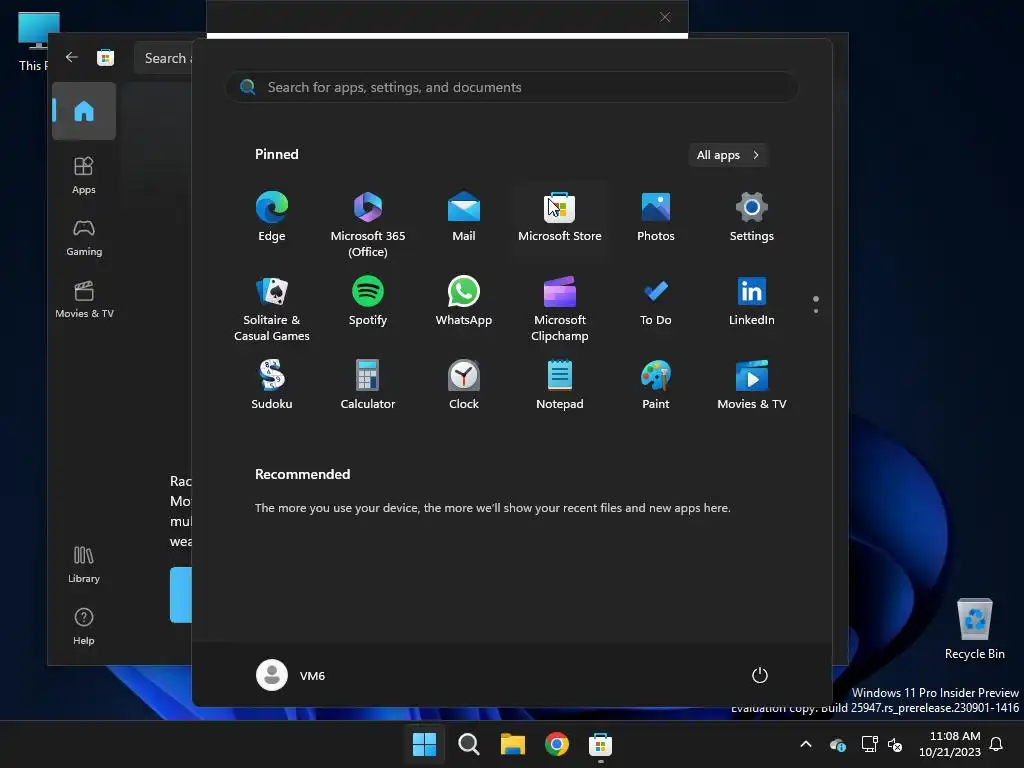
Task: Launch Solitaire & Casual Games
Action: pyautogui.click(x=272, y=308)
